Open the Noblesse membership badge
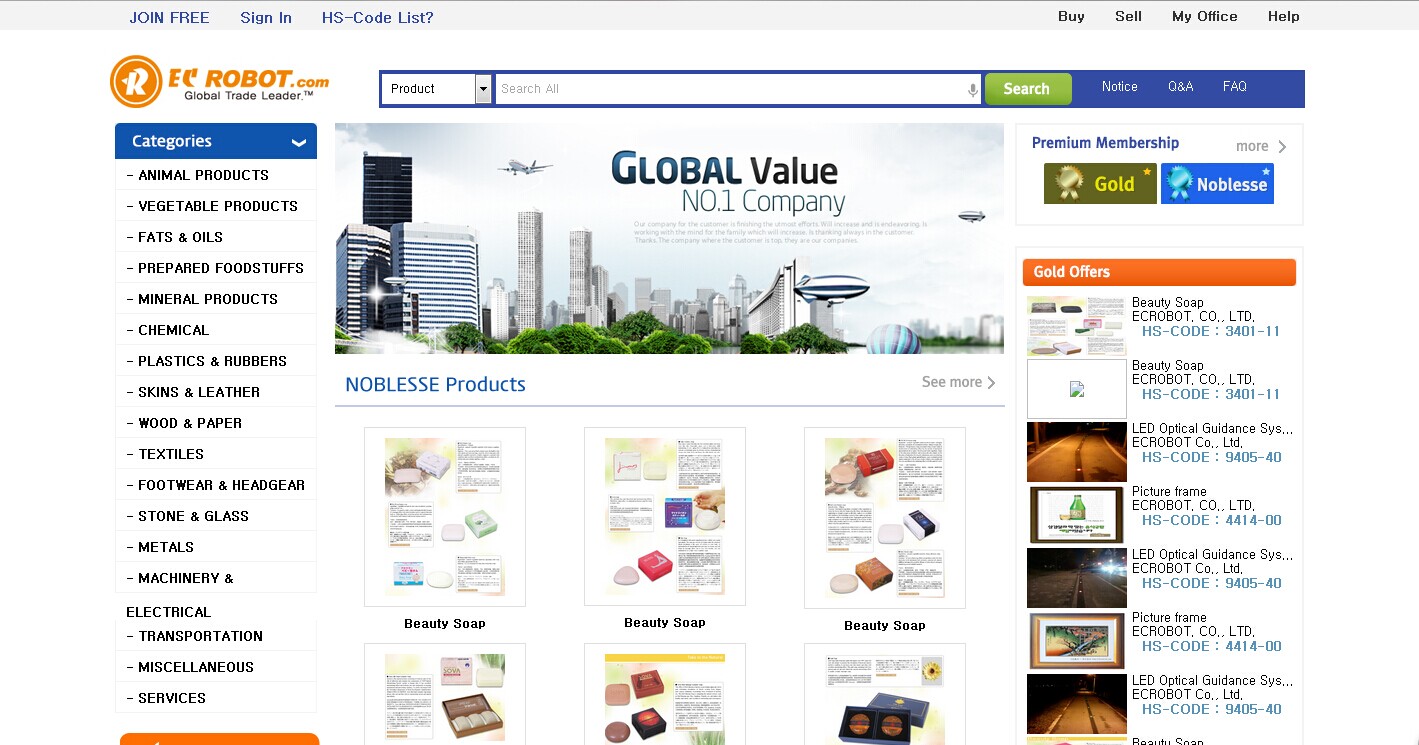The height and width of the screenshot is (745, 1419). 1217,184
